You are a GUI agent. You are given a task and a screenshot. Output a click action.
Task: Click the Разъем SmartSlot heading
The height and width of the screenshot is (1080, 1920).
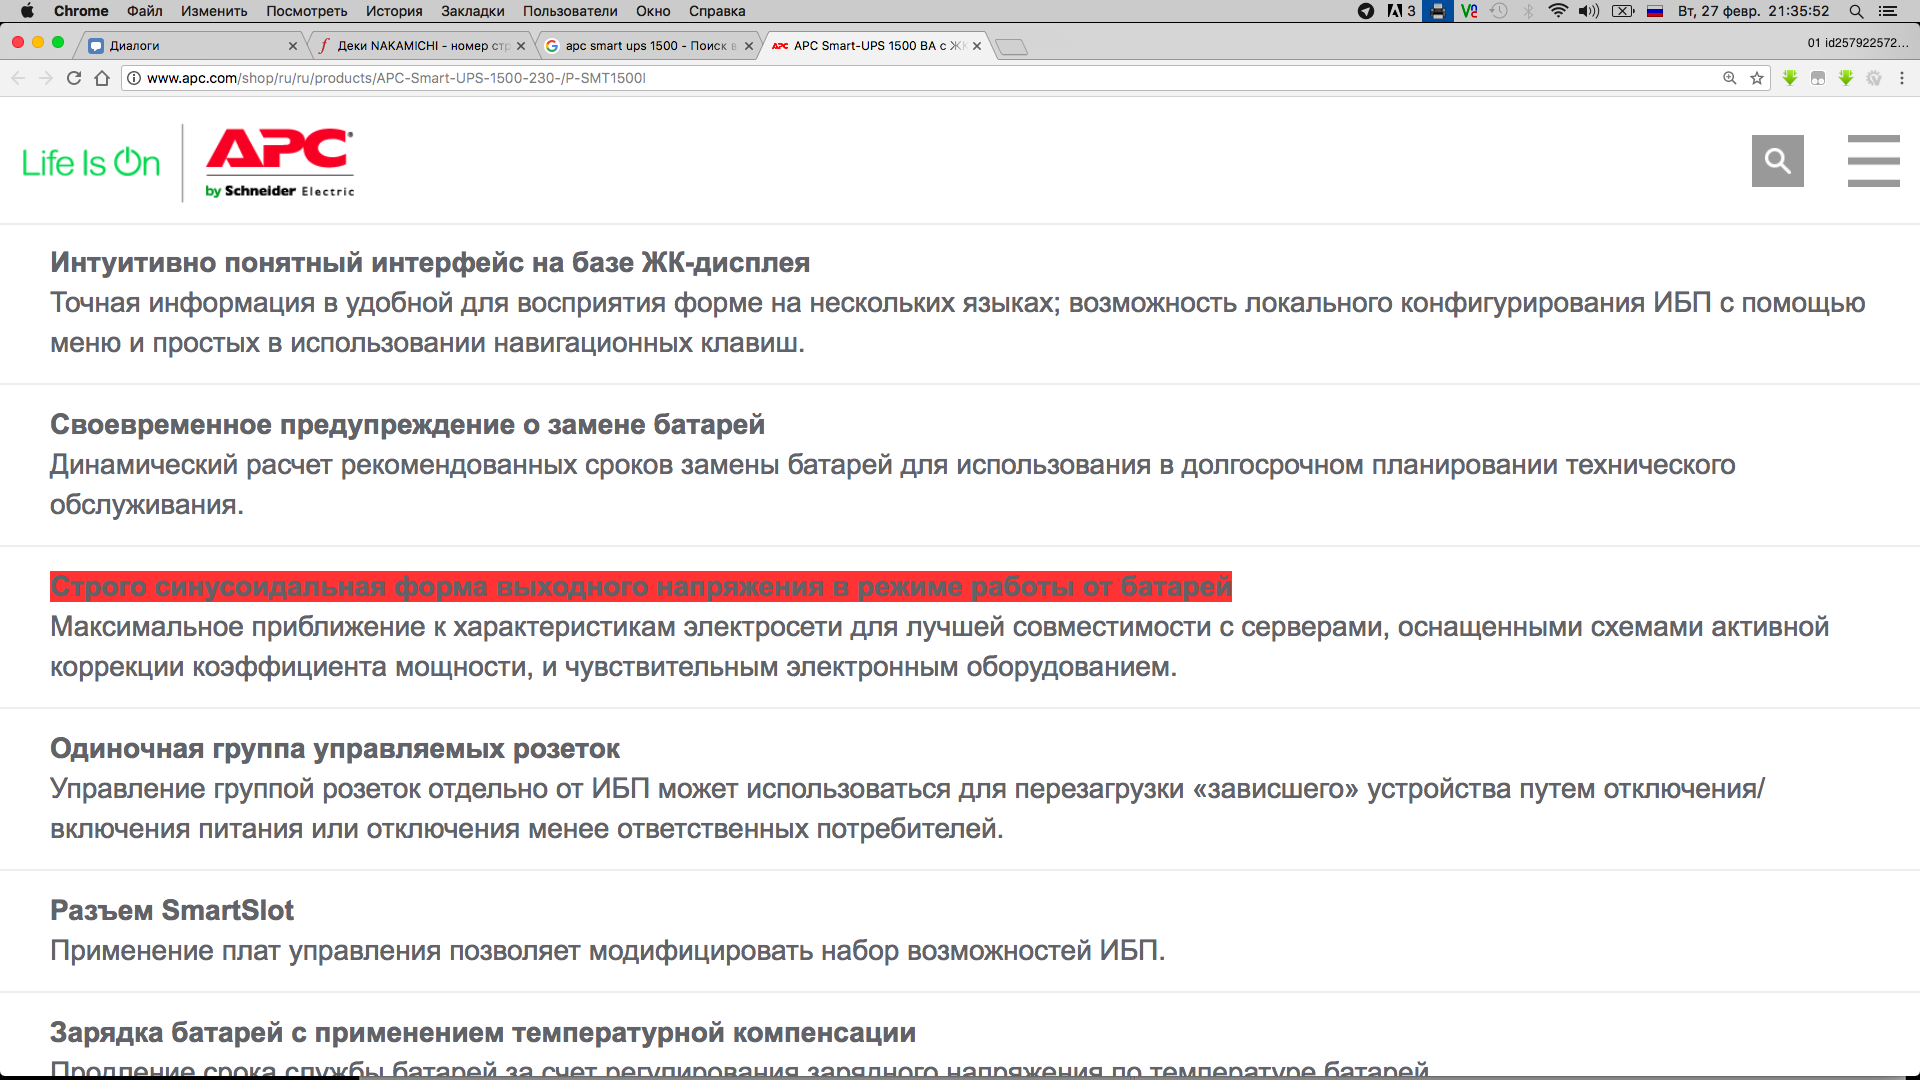(172, 910)
